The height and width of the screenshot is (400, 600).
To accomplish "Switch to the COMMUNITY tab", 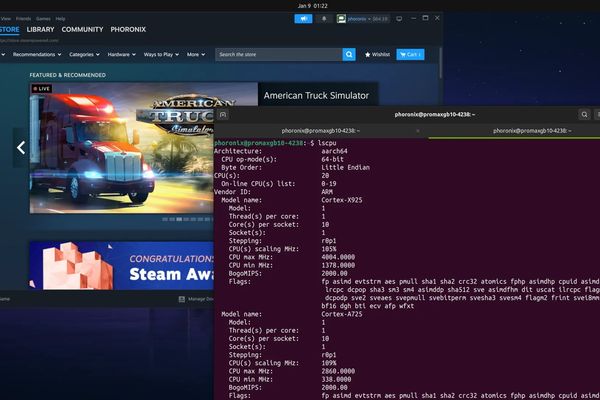I will (x=82, y=29).
